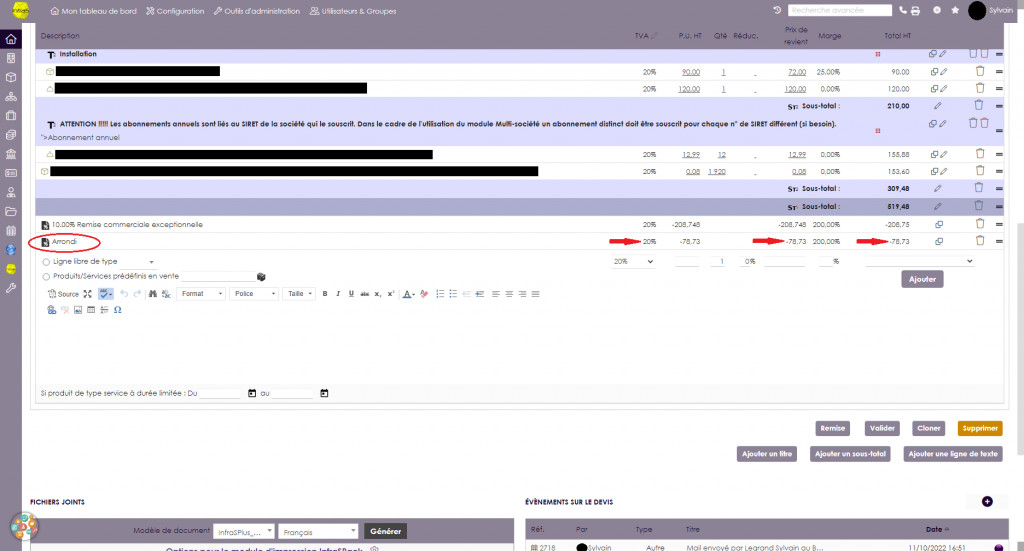The image size is (1024, 551).
Task: Click the orange Supprimer button
Action: pyautogui.click(x=980, y=428)
